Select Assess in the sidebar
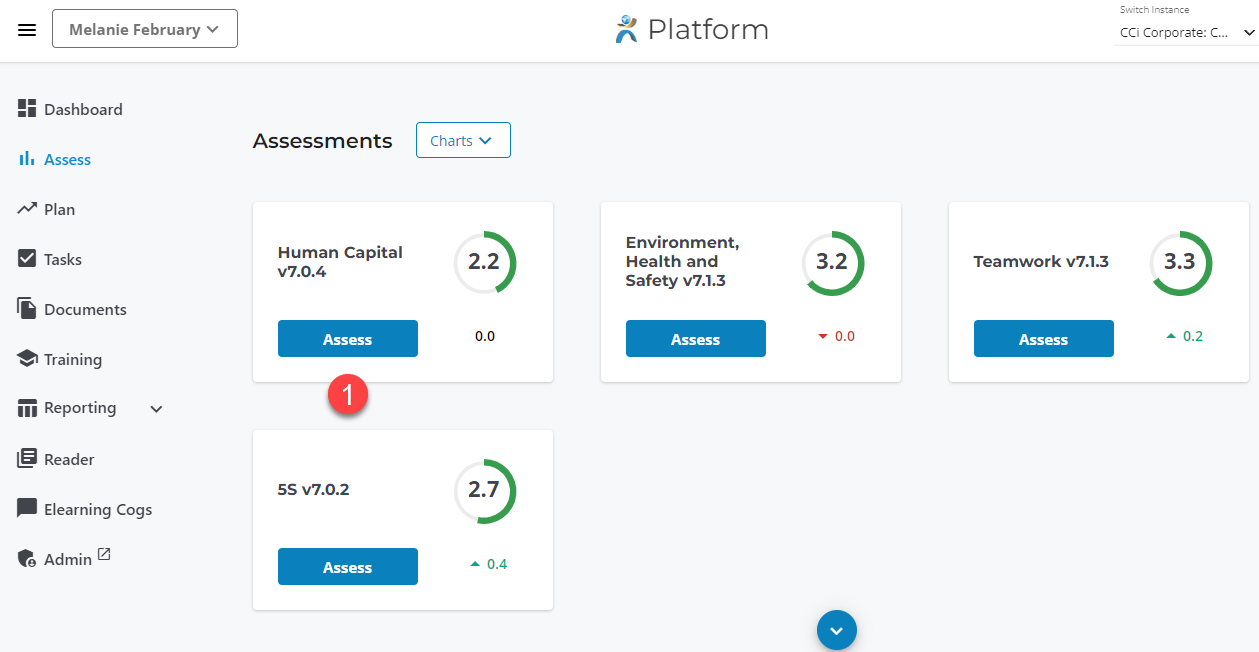 pos(67,159)
